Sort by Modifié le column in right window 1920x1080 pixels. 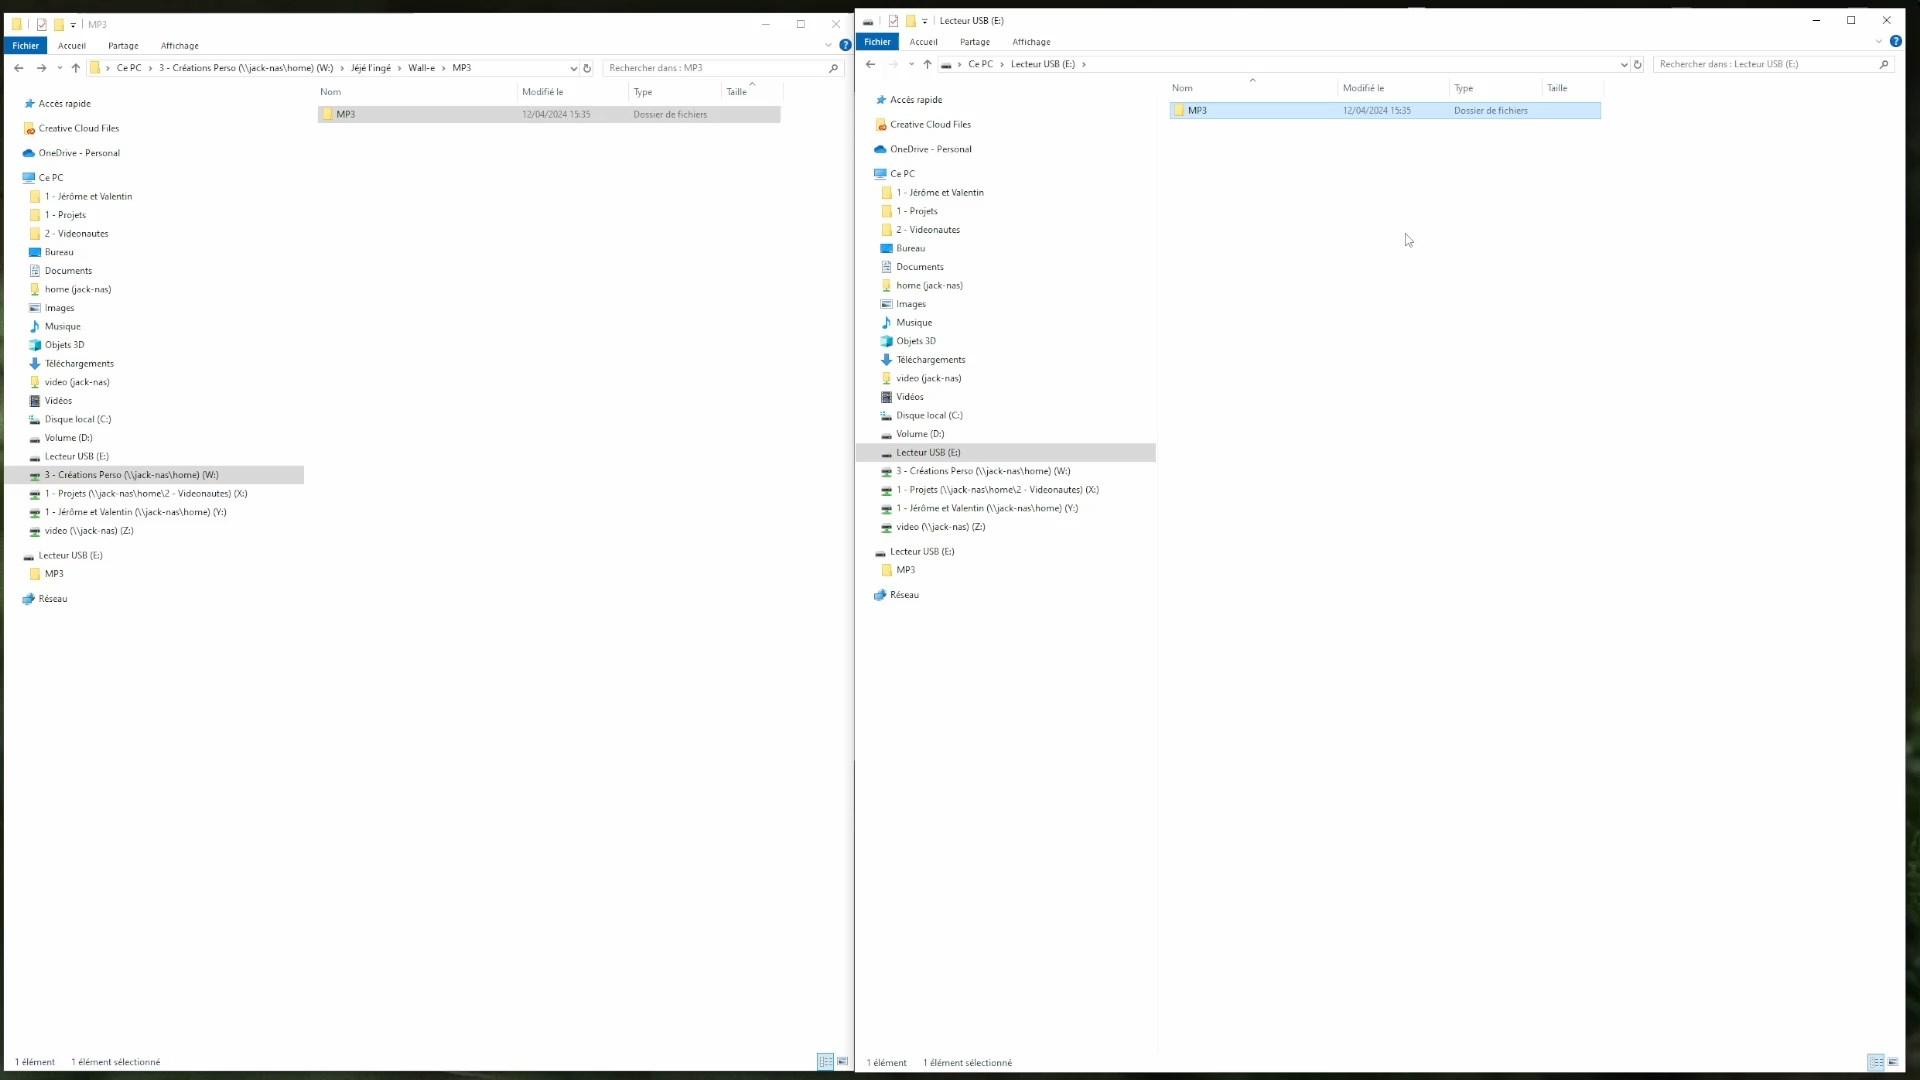(x=1393, y=88)
